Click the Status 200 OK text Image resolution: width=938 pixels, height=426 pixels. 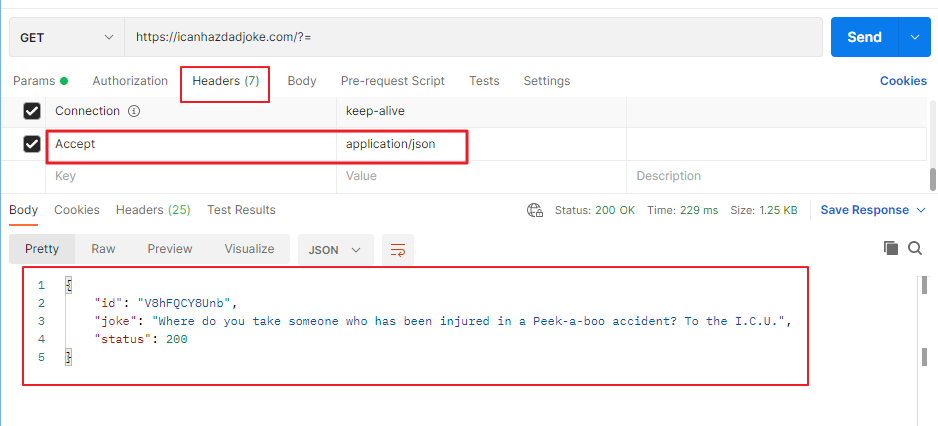pyautogui.click(x=595, y=211)
